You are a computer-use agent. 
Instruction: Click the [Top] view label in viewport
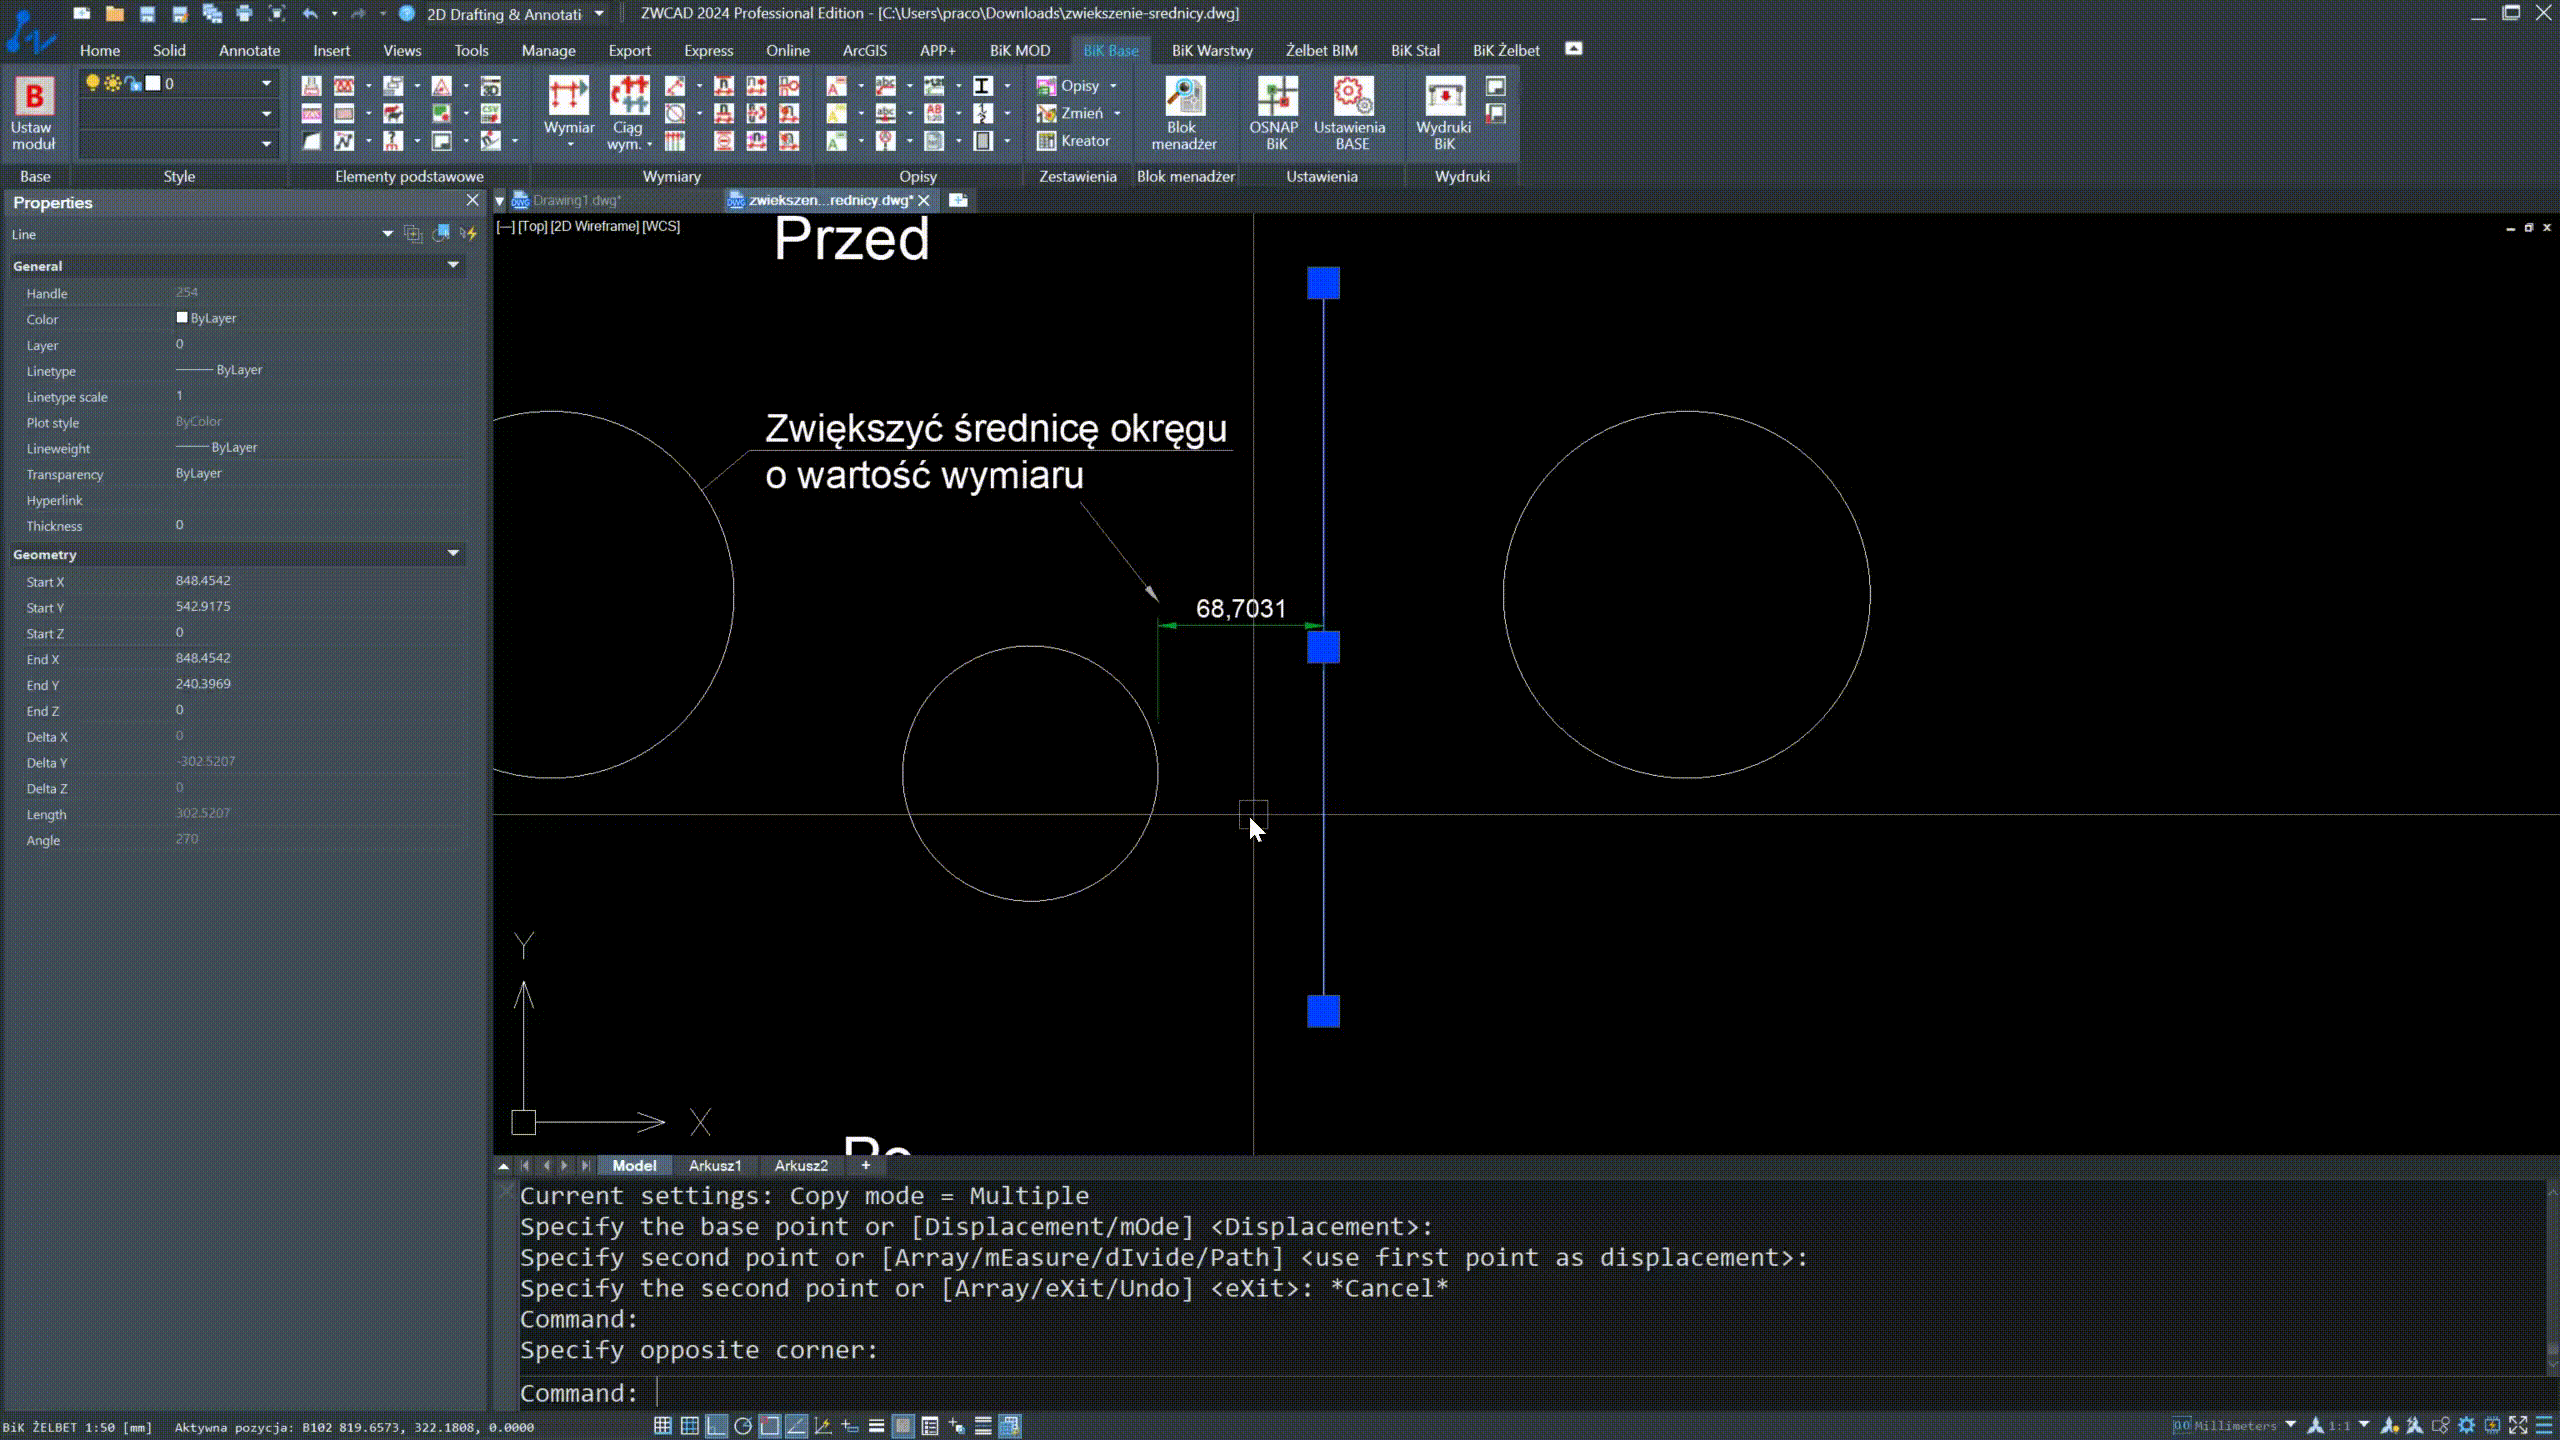pos(532,226)
